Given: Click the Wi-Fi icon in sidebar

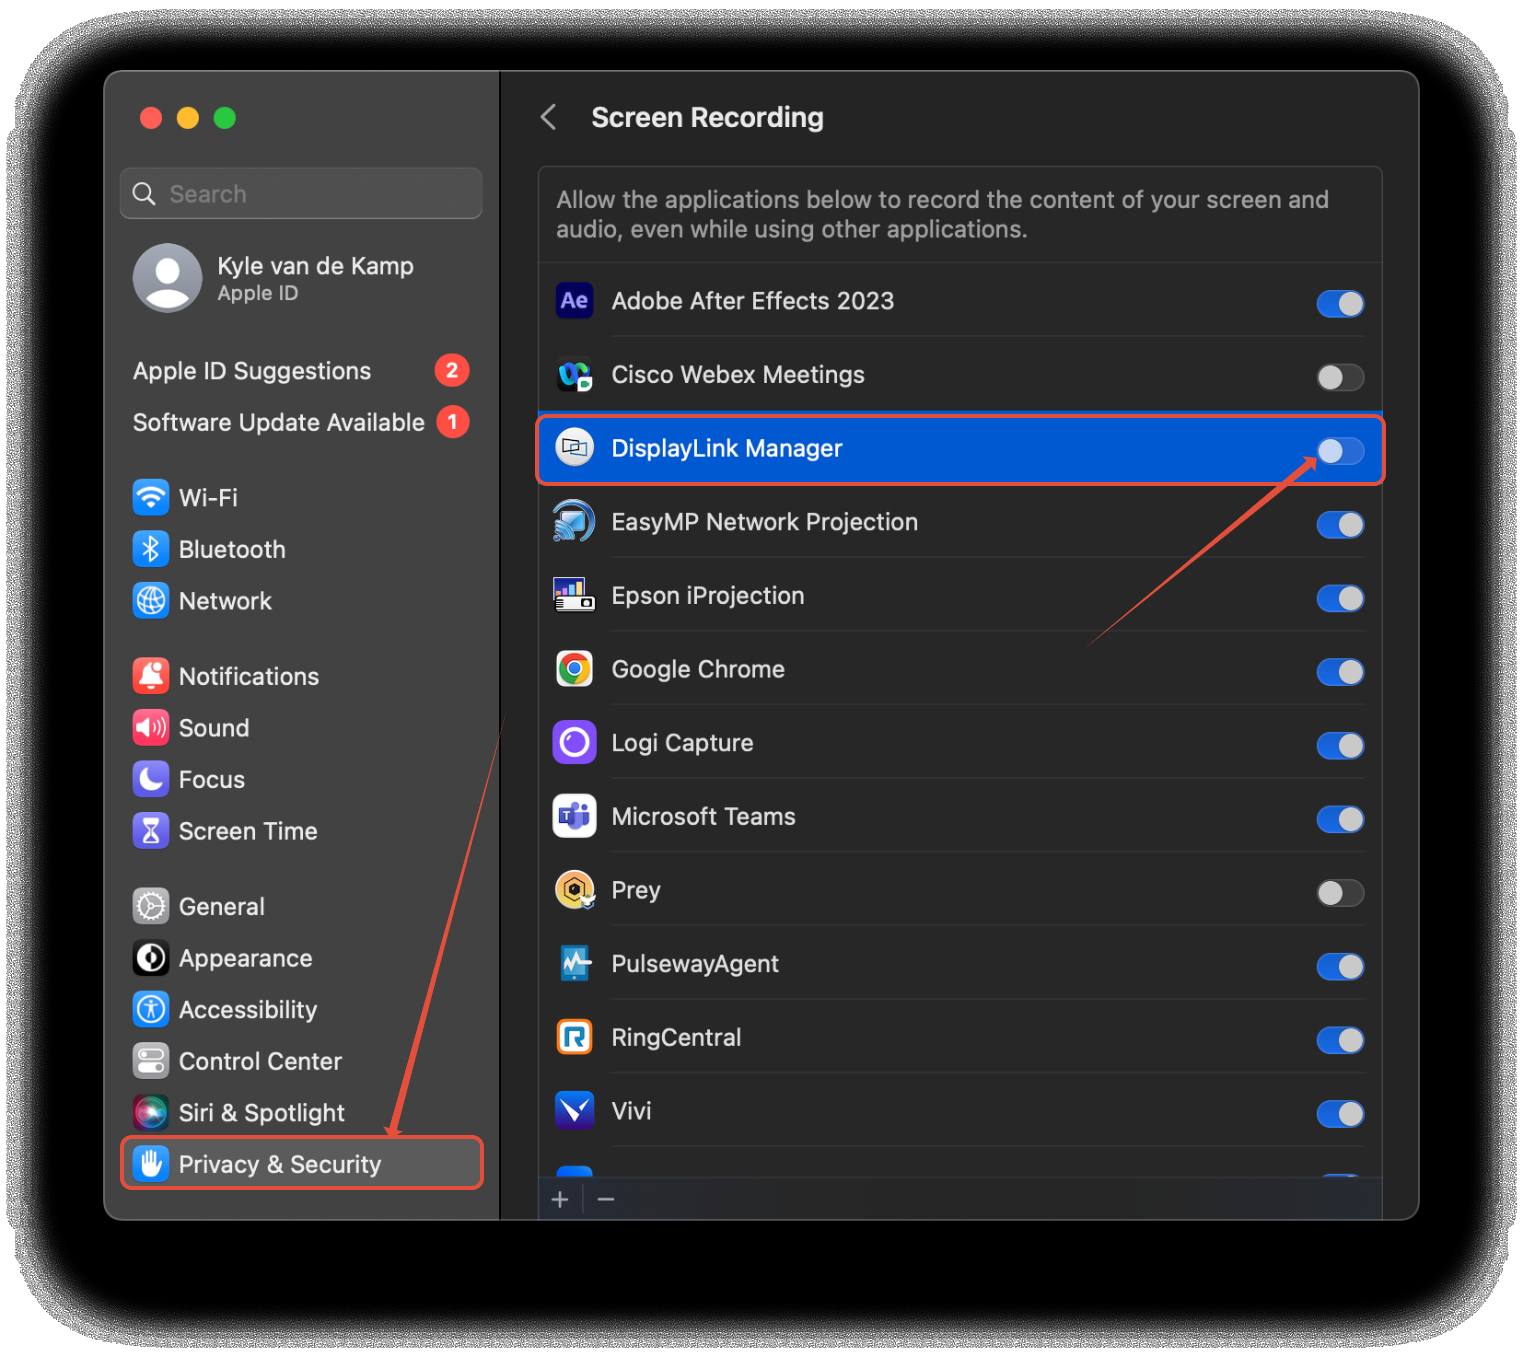Looking at the screenshot, I should pyautogui.click(x=151, y=497).
